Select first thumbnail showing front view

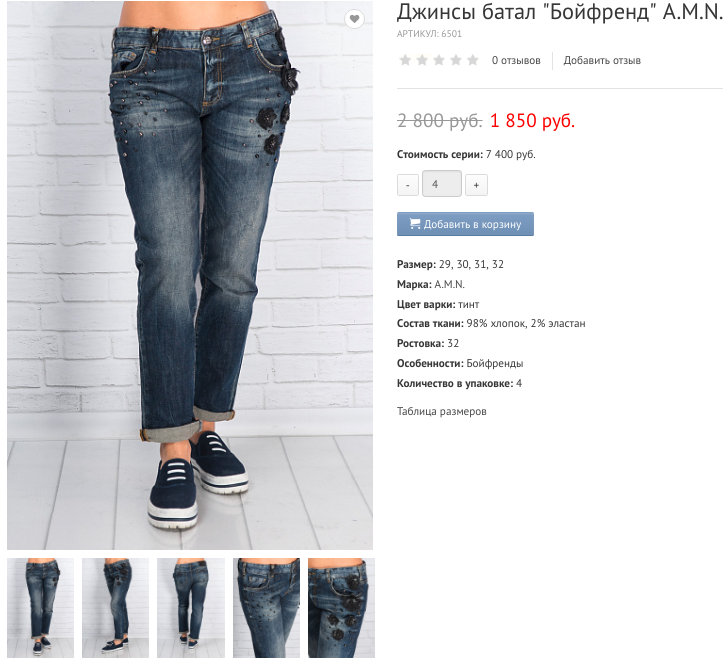tap(41, 608)
